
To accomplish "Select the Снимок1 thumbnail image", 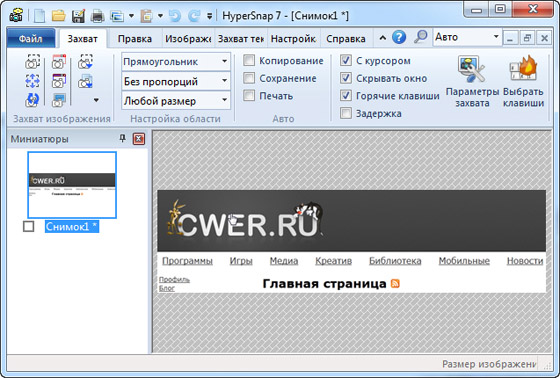I will pos(72,185).
